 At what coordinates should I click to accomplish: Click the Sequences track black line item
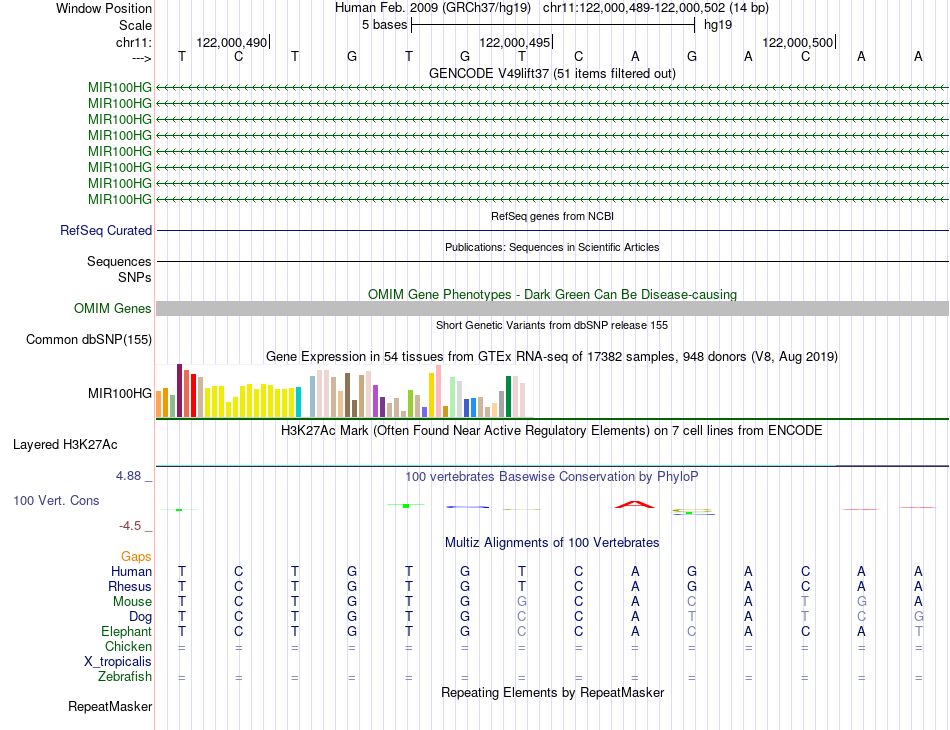coord(552,261)
